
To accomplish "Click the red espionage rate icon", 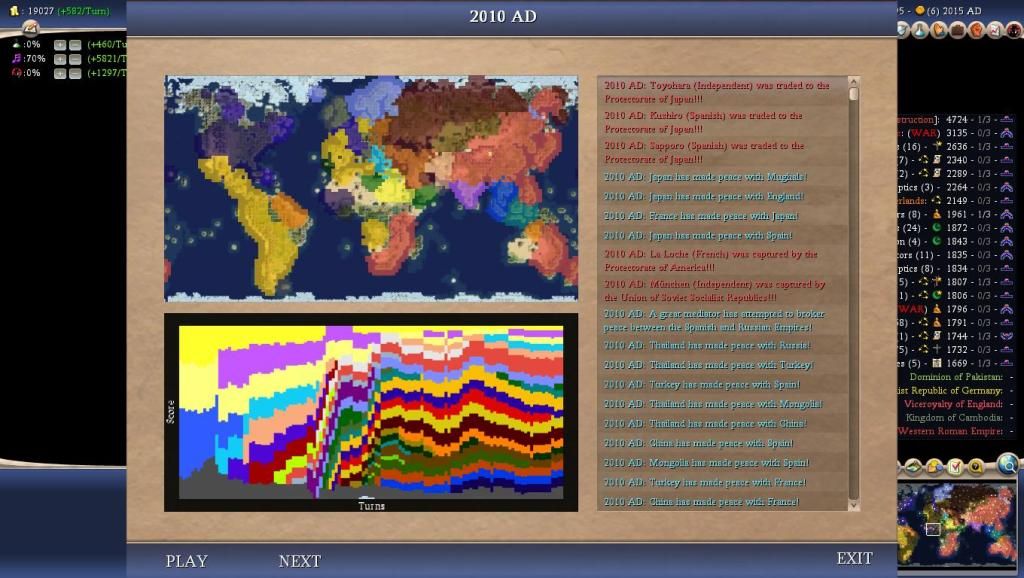I will pos(16,72).
